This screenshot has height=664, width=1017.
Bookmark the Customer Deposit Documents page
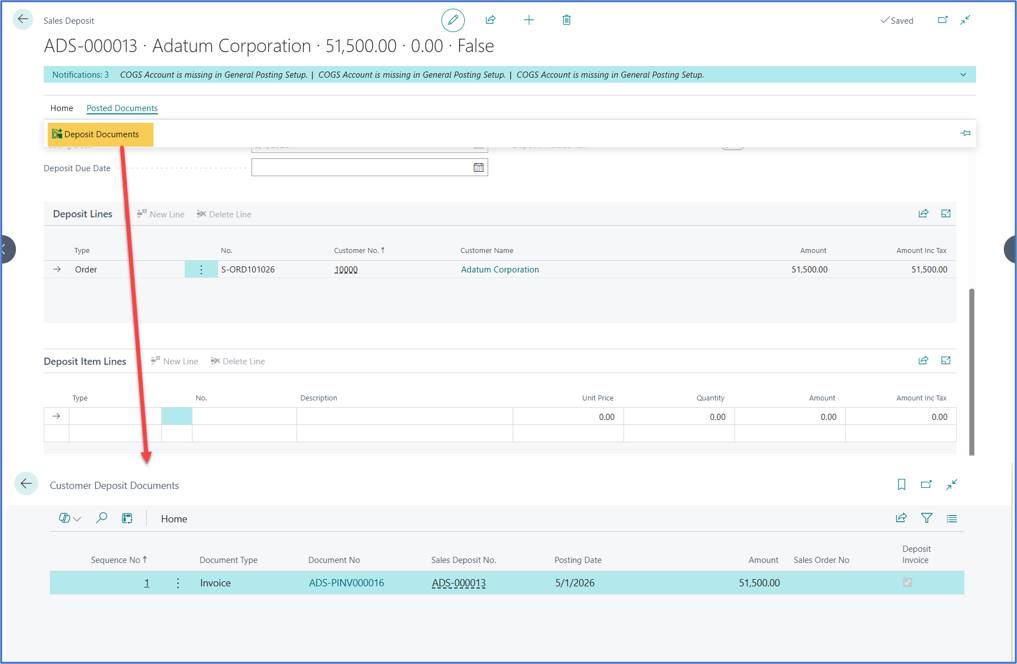pyautogui.click(x=901, y=484)
